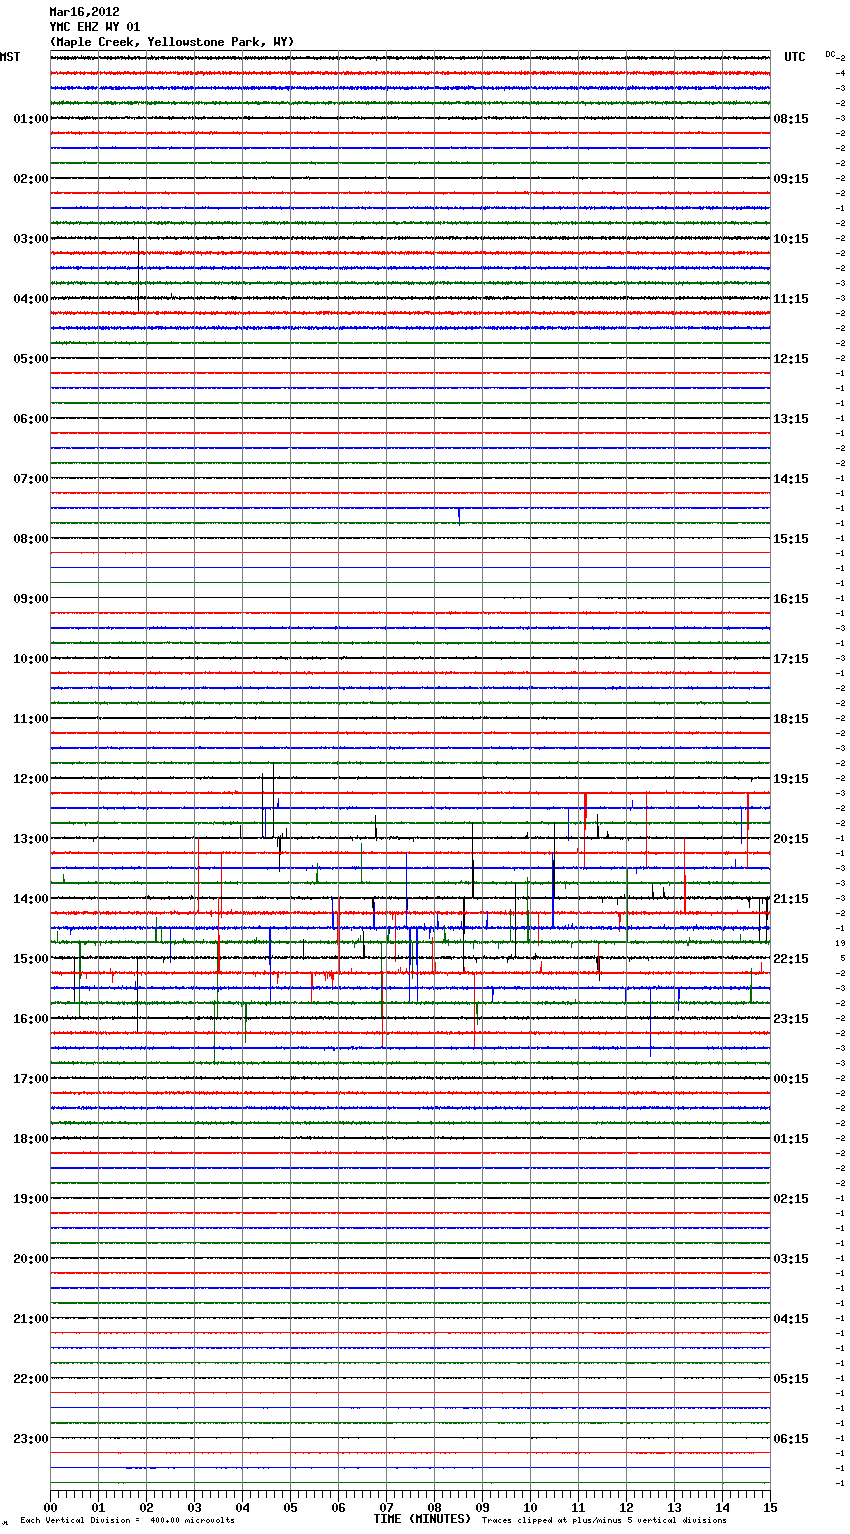Click the UTC column header
This screenshot has height=1534, width=850.
795,57
